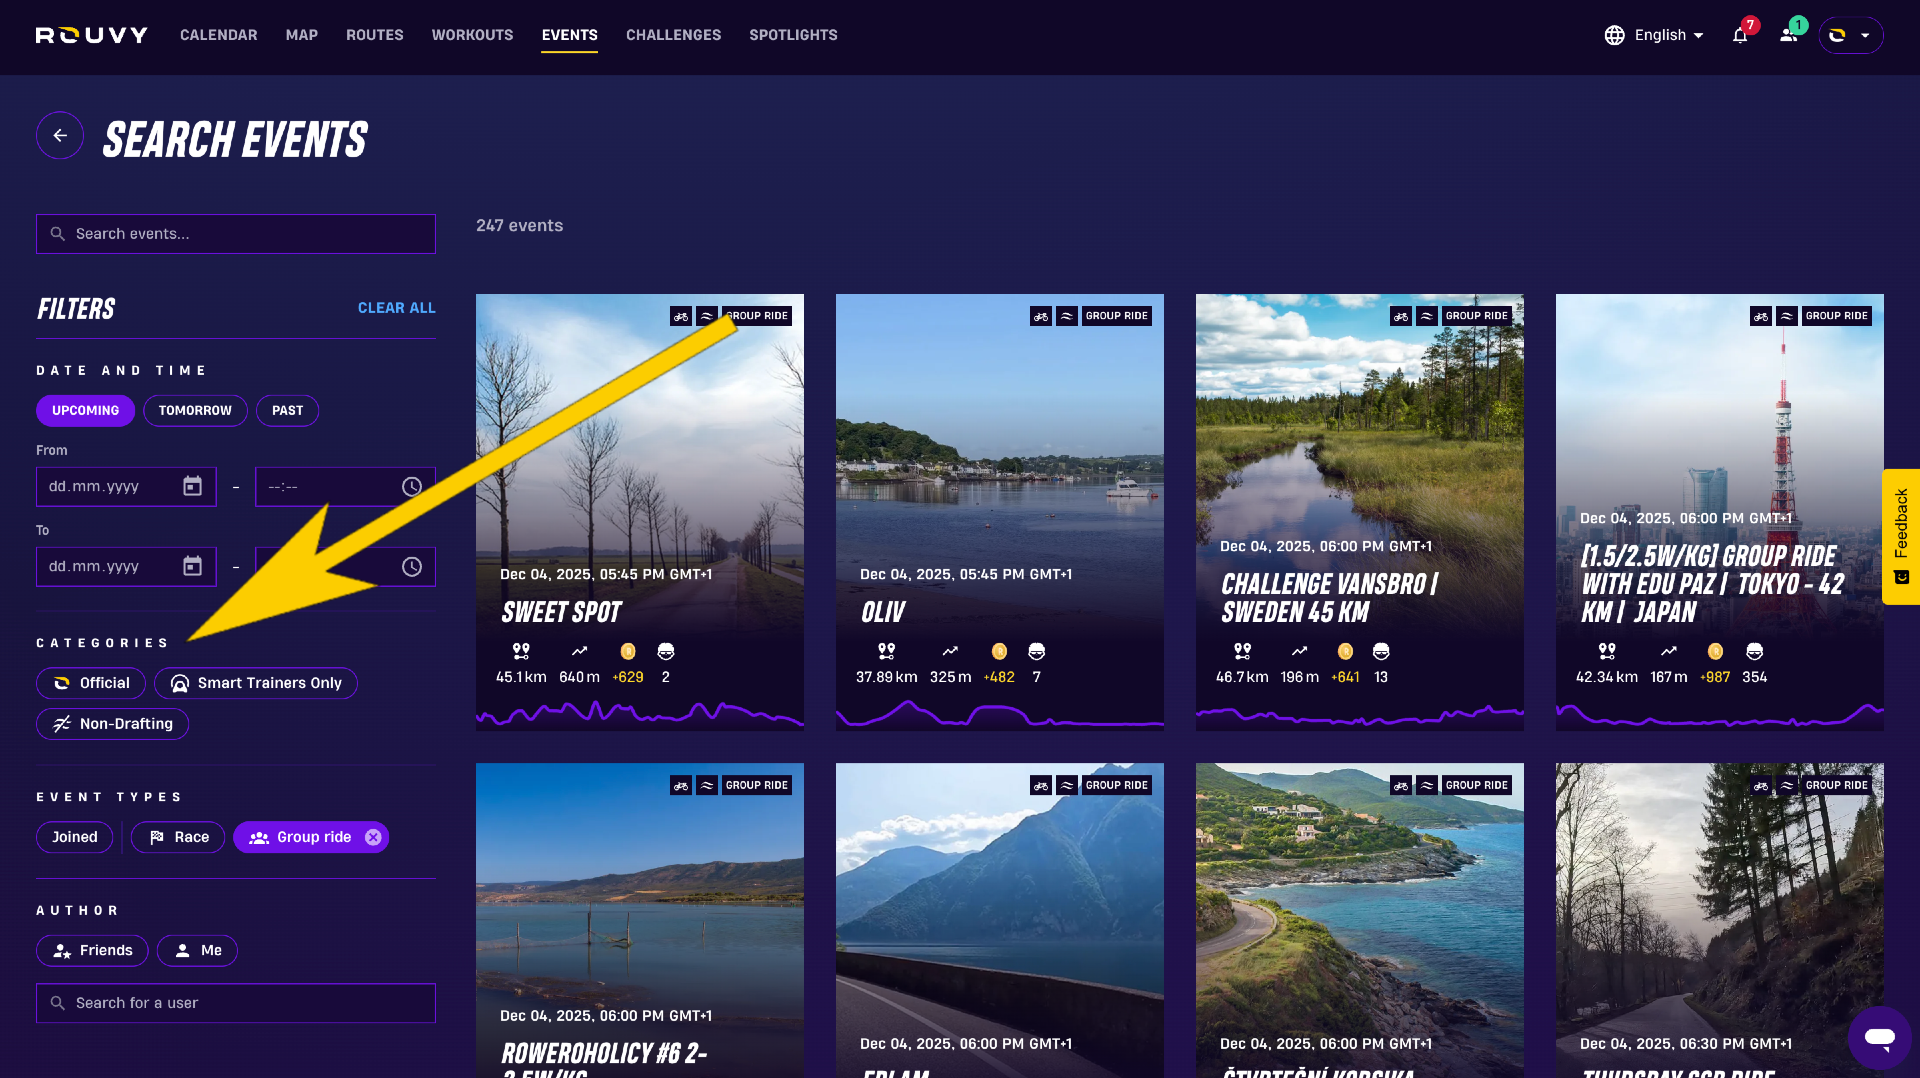Open the From time clock picker

point(412,486)
